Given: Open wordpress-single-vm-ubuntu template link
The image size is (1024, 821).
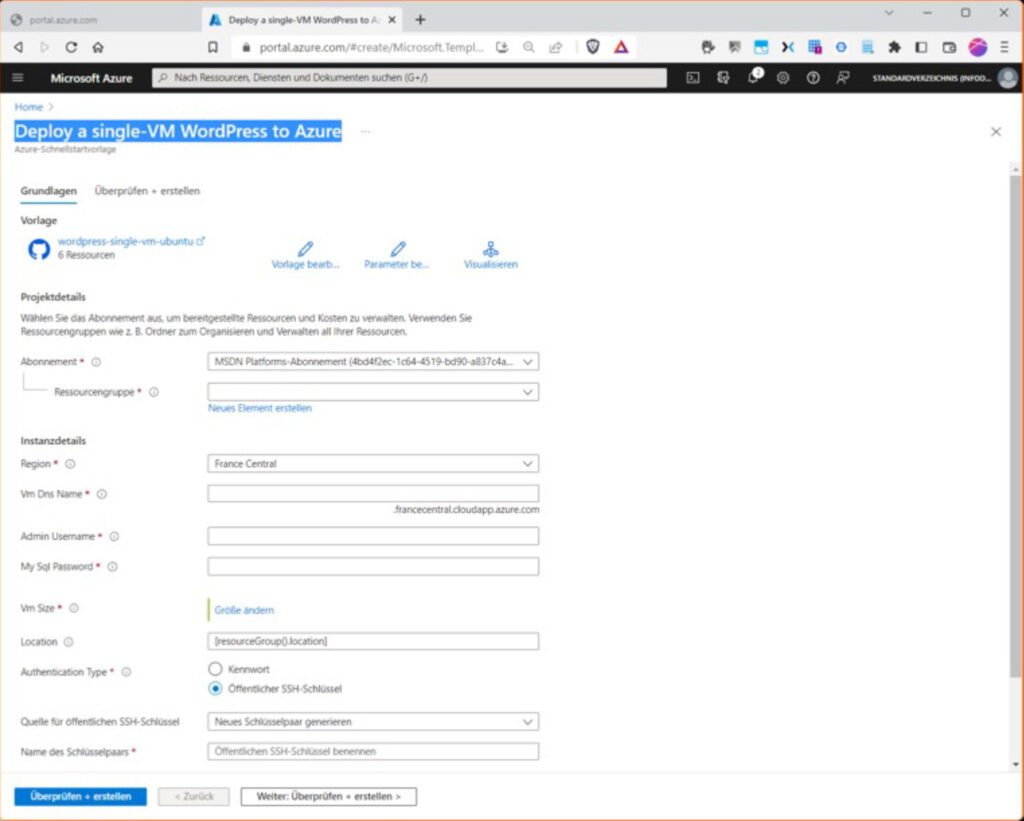Looking at the screenshot, I should pos(131,242).
